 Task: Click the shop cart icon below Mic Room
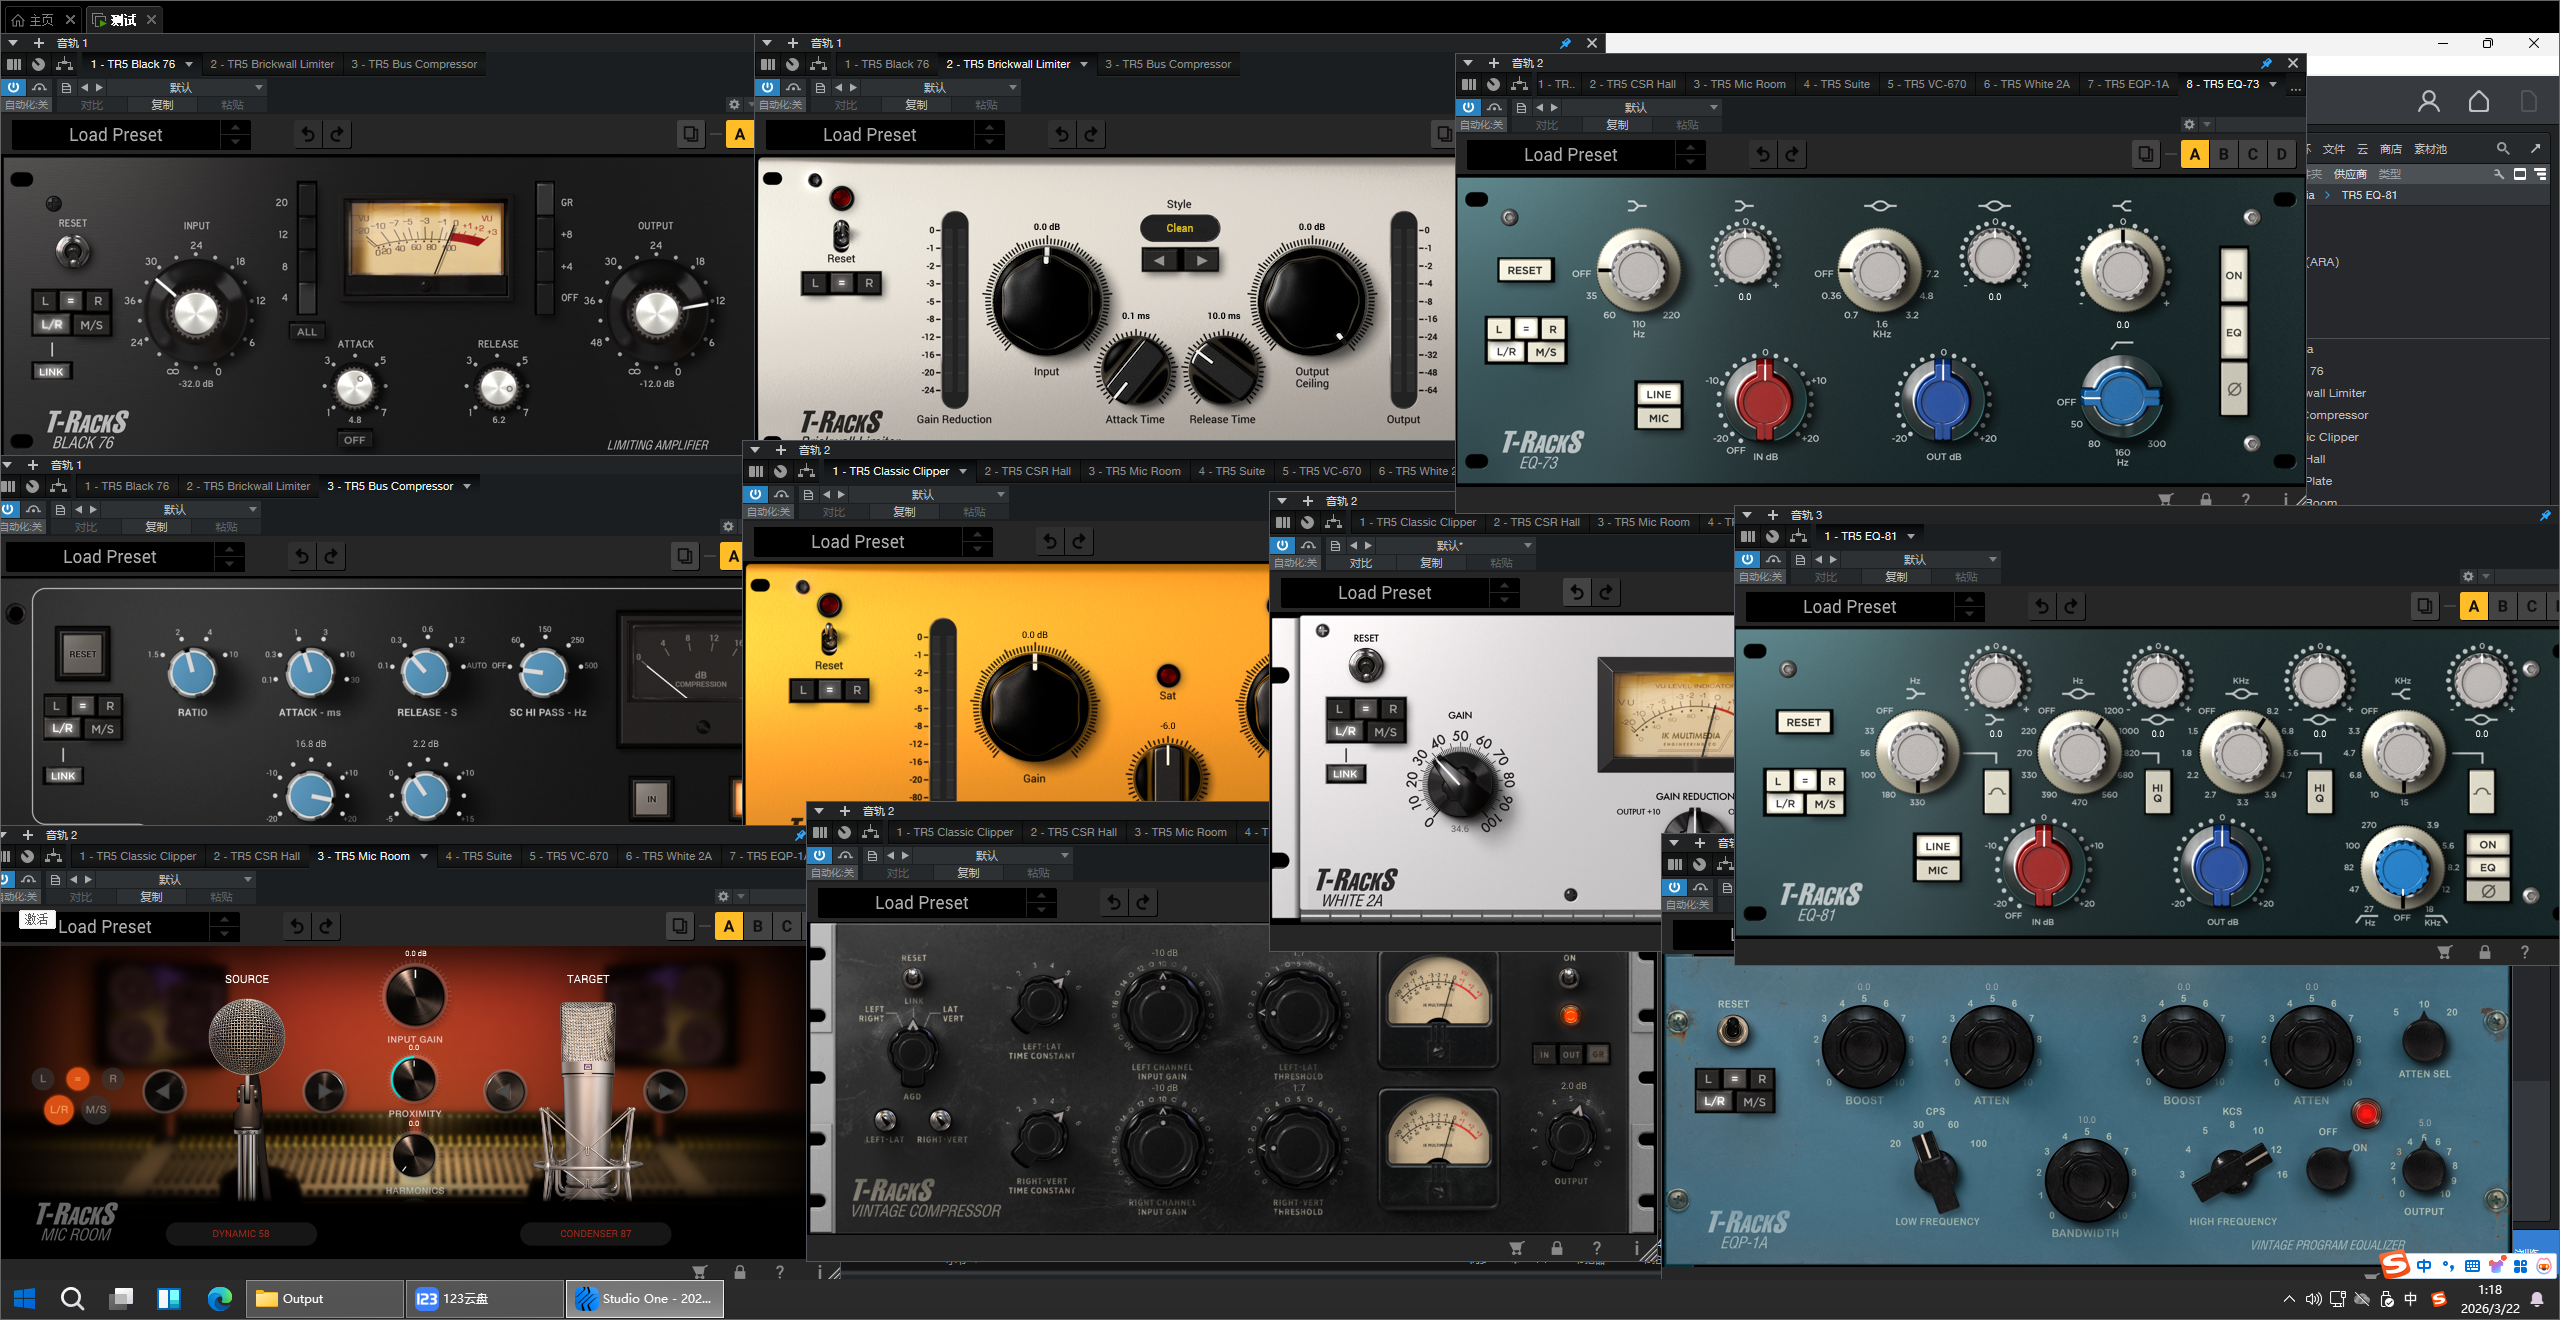tap(699, 1272)
